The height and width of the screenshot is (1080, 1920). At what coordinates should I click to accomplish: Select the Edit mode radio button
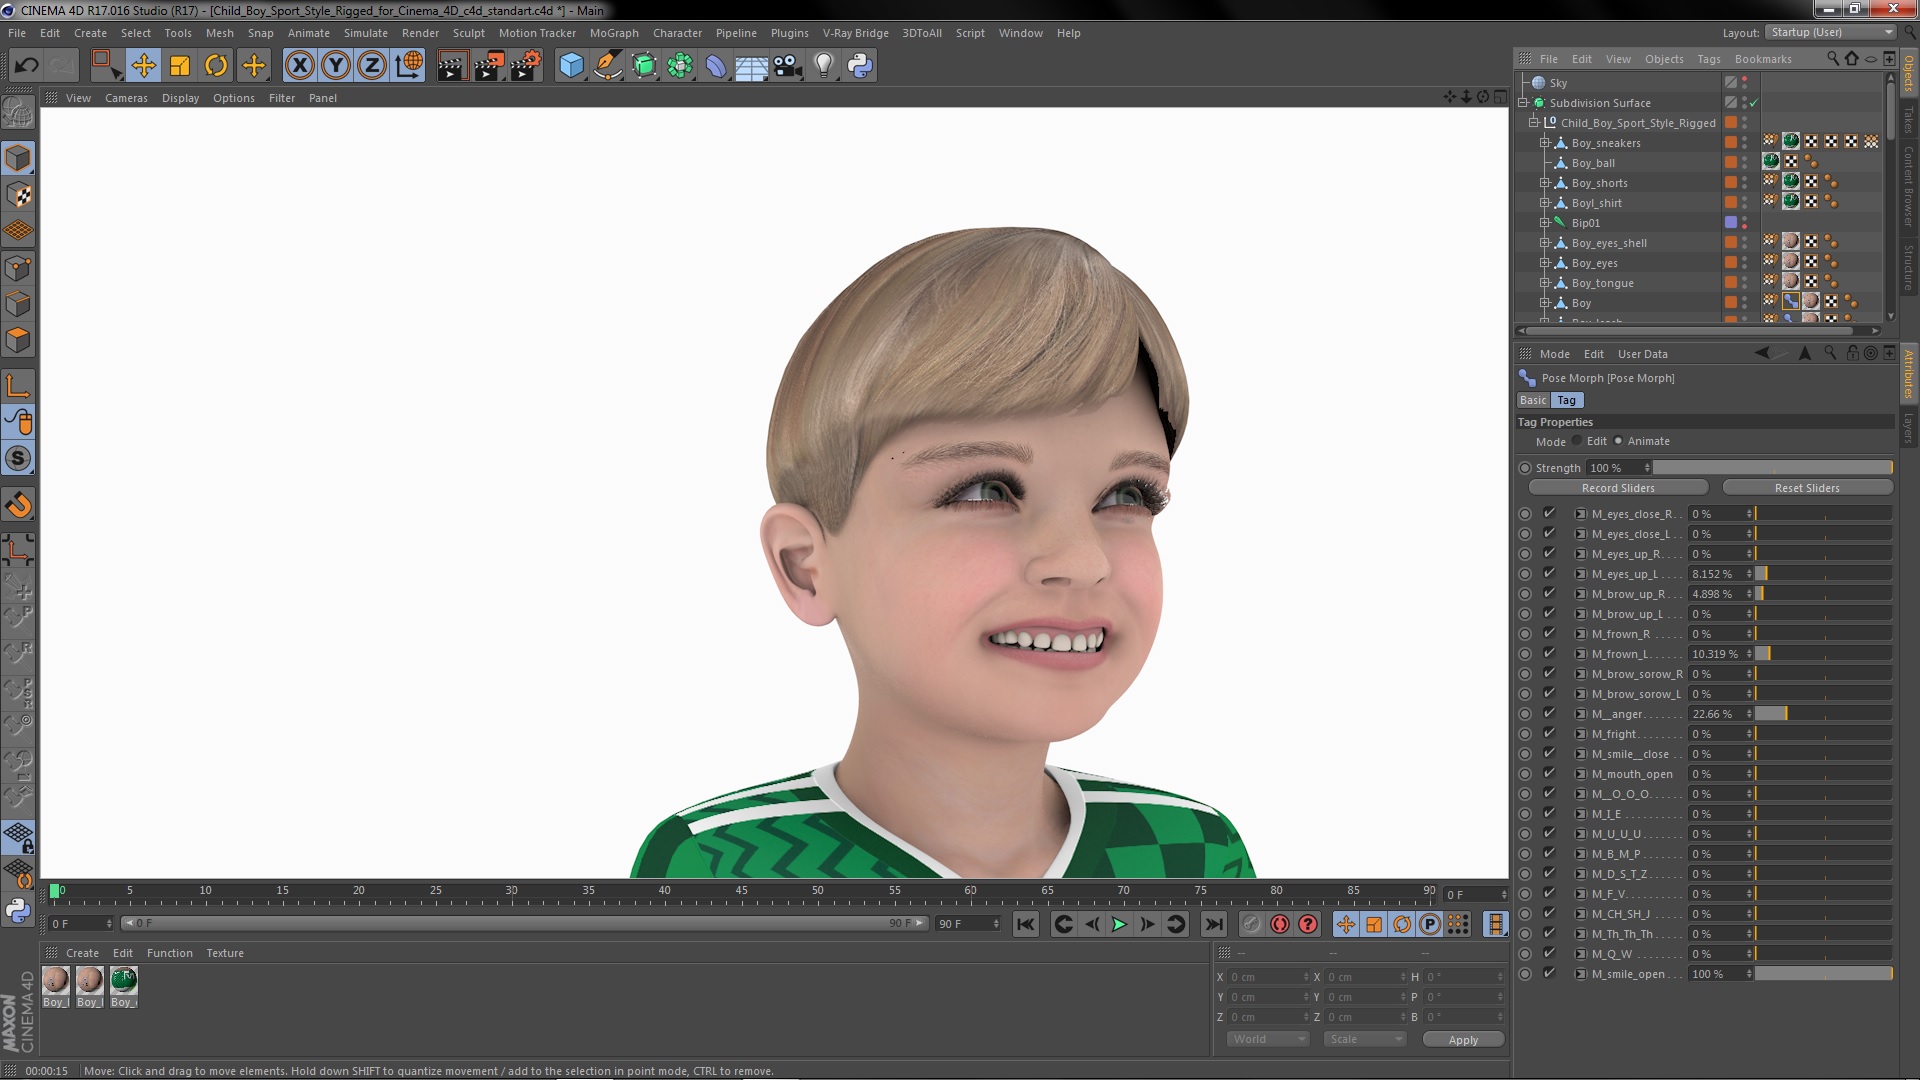(1577, 441)
